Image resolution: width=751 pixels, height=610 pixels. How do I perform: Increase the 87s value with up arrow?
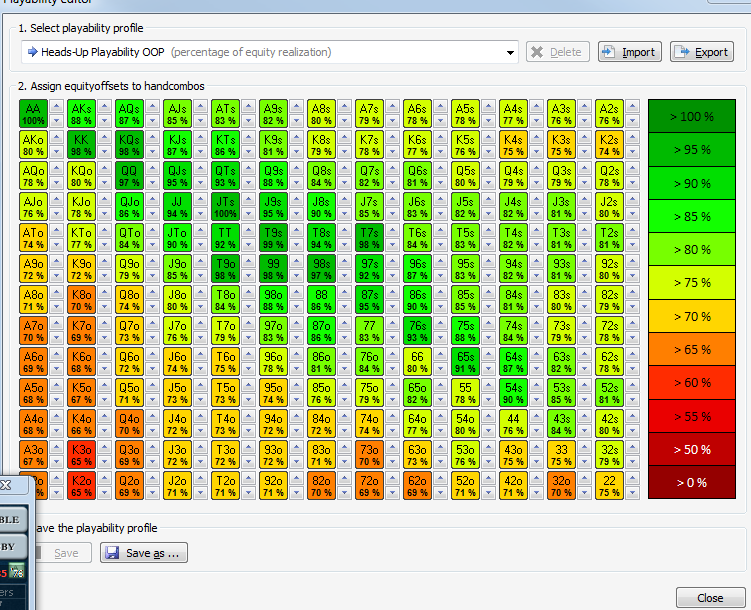[x=392, y=293]
